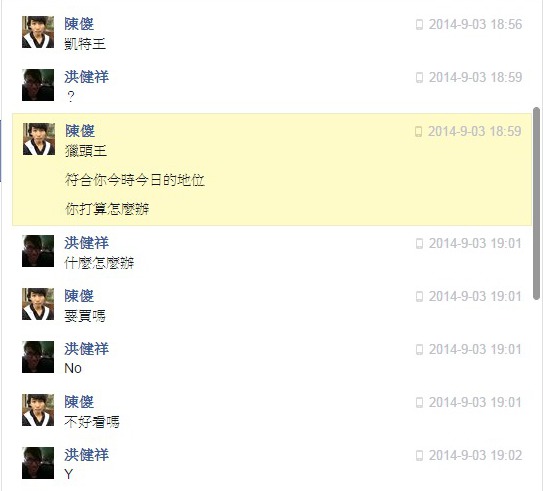Click the phone icon in the highlighted message
543x491 pixels.
pos(418,132)
